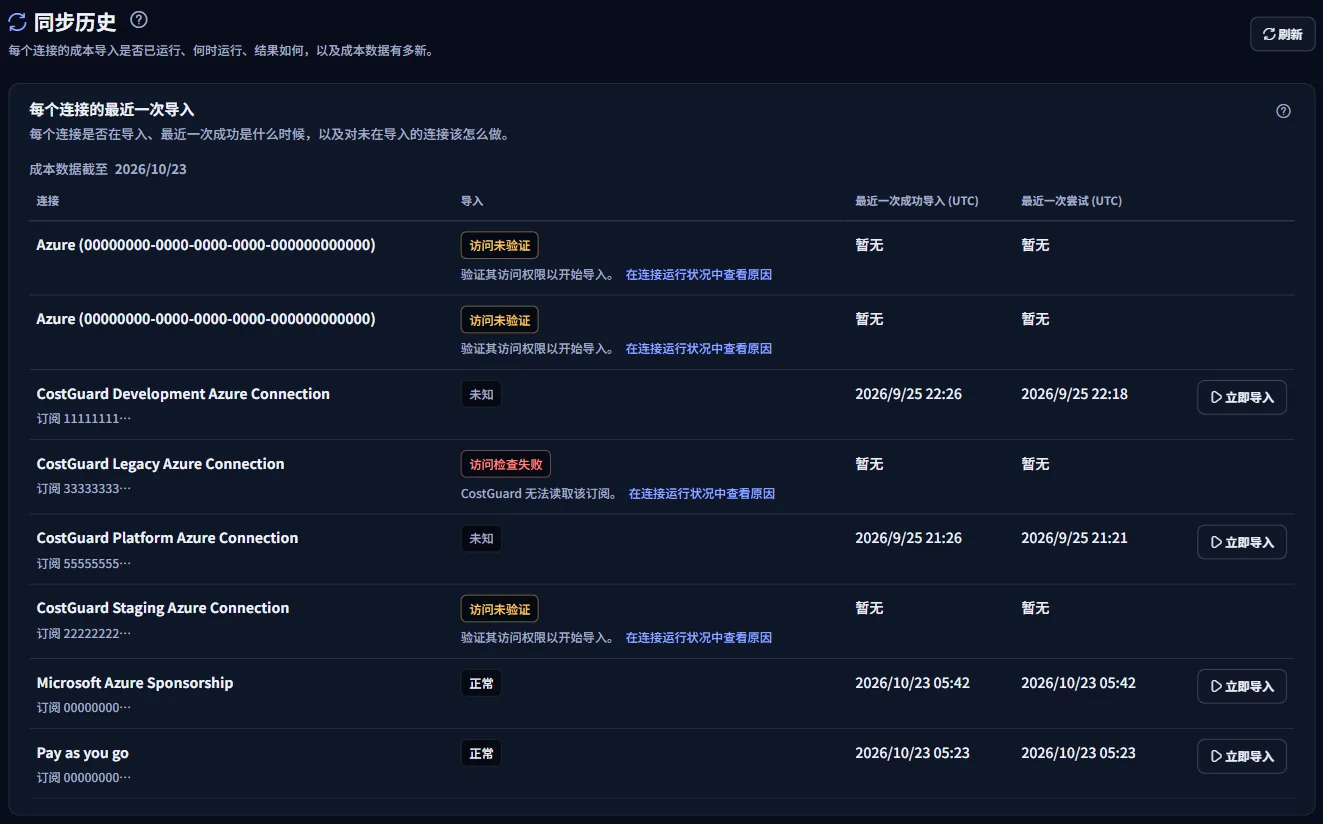Click 订阅 11111111… subscription text
1323x824 pixels.
click(84, 419)
